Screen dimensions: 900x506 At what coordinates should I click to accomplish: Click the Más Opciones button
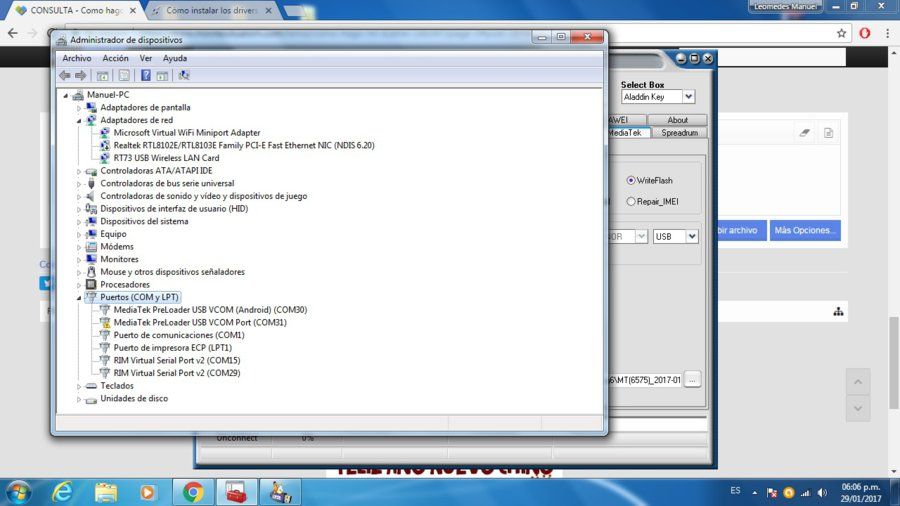805,230
